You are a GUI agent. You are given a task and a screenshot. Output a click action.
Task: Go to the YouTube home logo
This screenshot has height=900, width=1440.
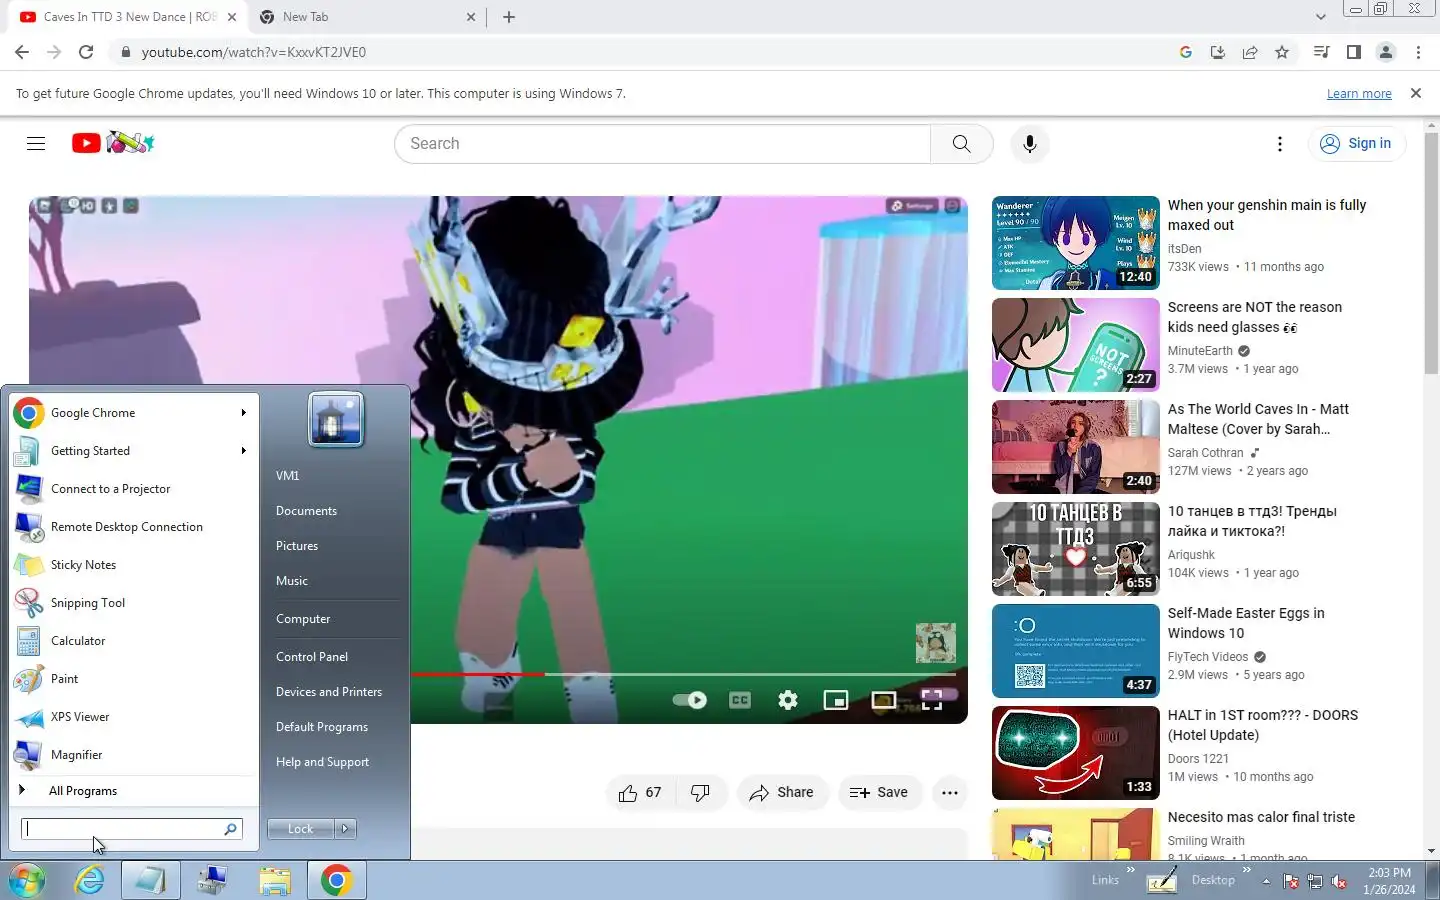coord(113,143)
